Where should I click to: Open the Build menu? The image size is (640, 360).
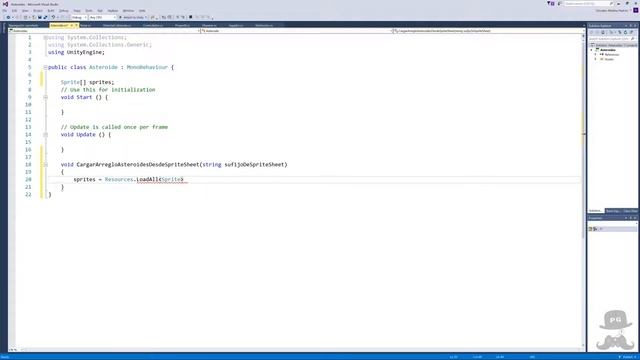[x=51, y=11]
